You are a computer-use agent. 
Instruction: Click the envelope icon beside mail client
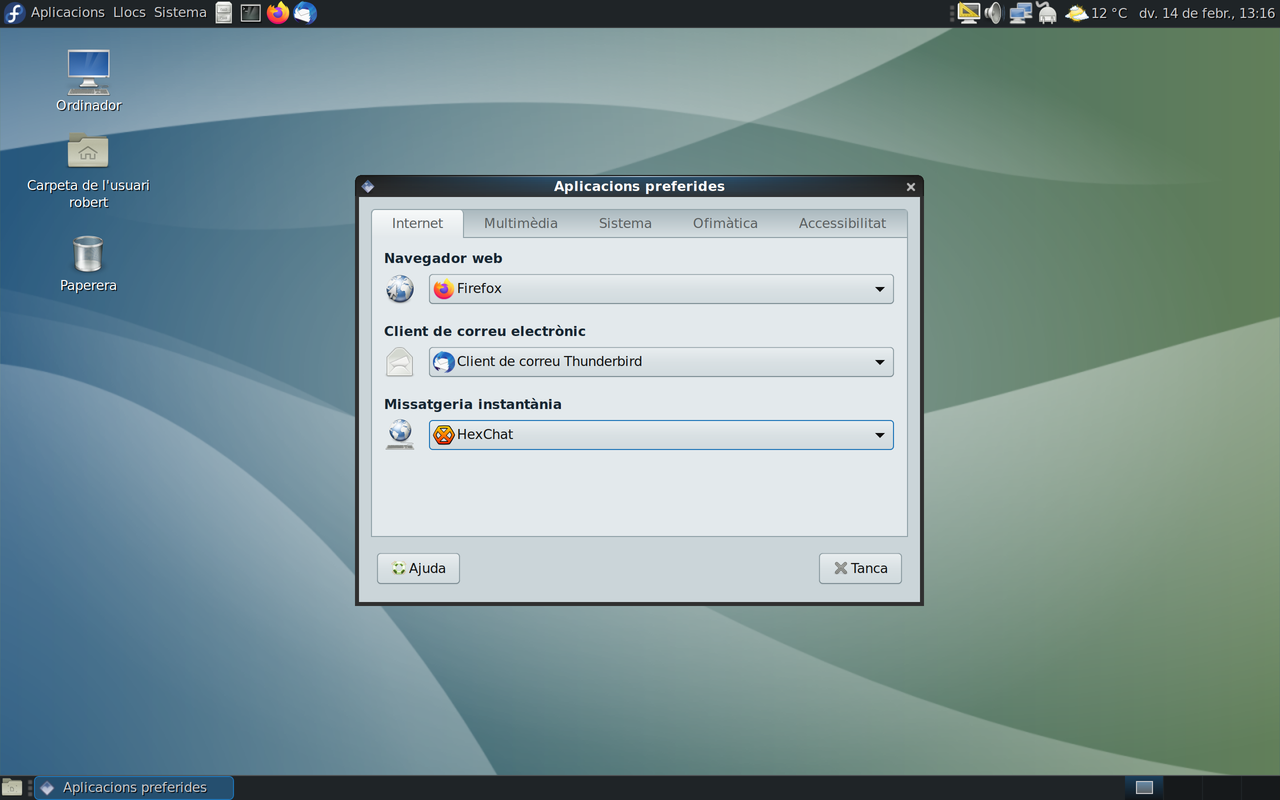[x=400, y=362]
